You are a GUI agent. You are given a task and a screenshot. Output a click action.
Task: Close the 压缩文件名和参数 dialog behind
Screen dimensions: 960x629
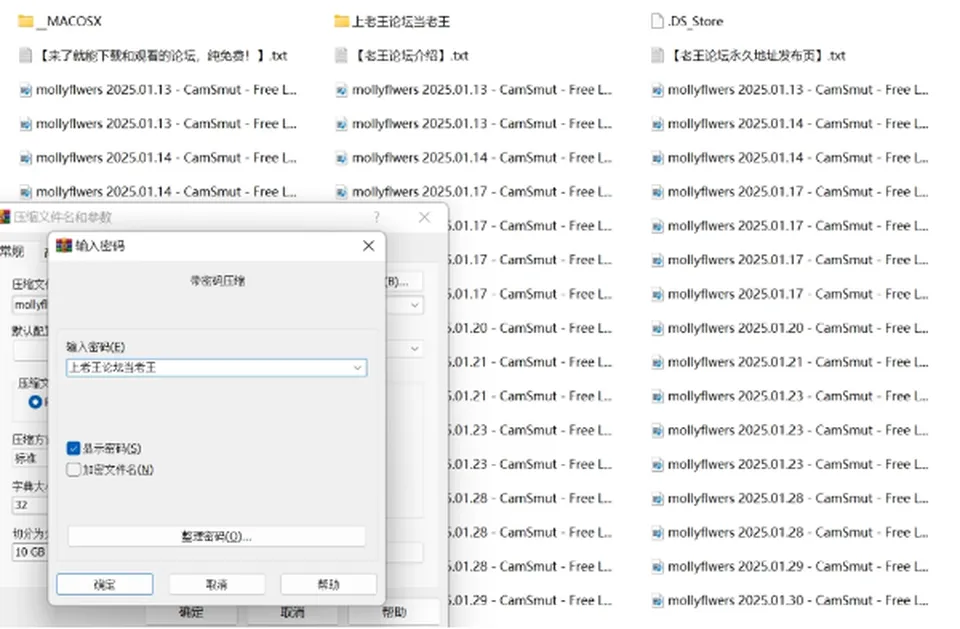[424, 217]
